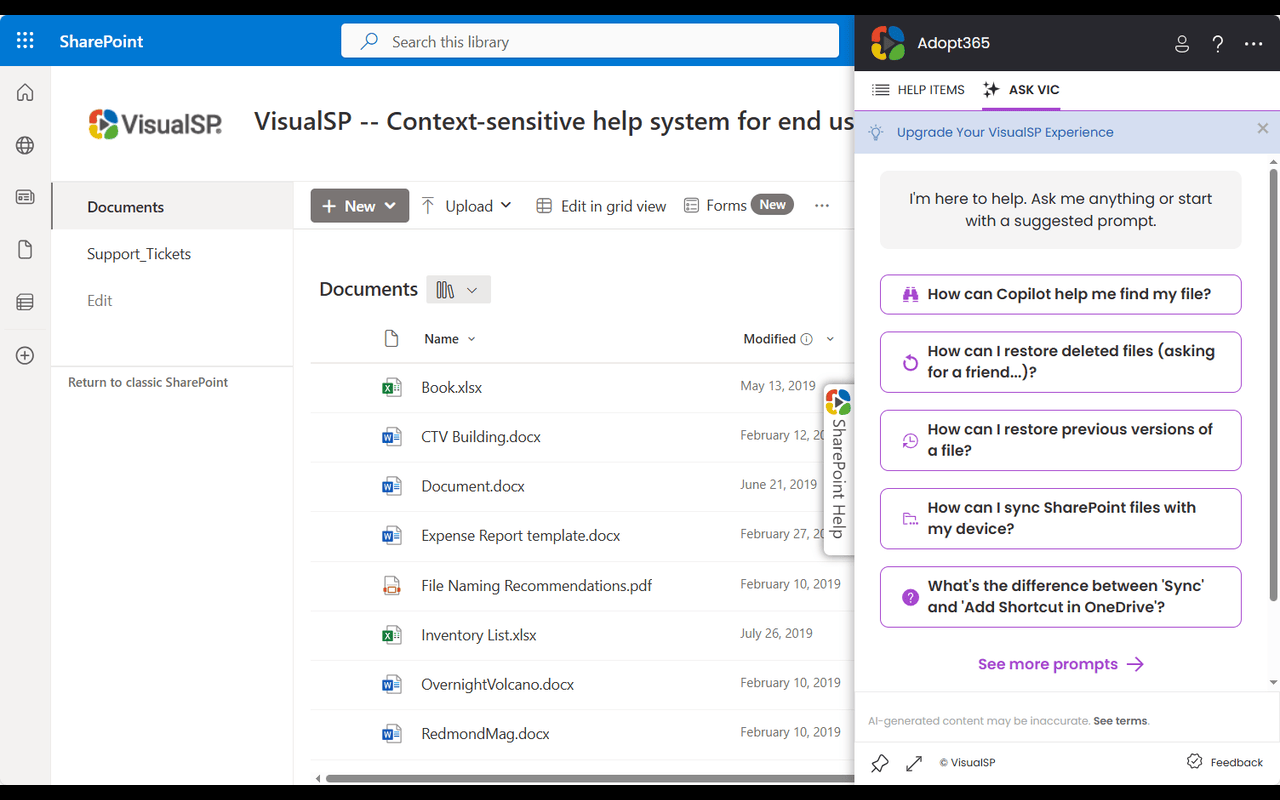Click the Upgrade Your VisualSP Experience link
Image resolution: width=1280 pixels, height=800 pixels.
pos(1005,132)
